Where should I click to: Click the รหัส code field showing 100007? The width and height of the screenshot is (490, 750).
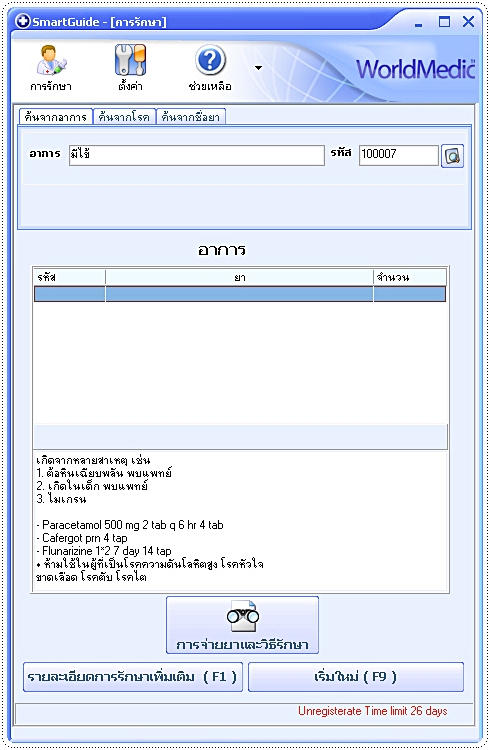click(x=399, y=155)
